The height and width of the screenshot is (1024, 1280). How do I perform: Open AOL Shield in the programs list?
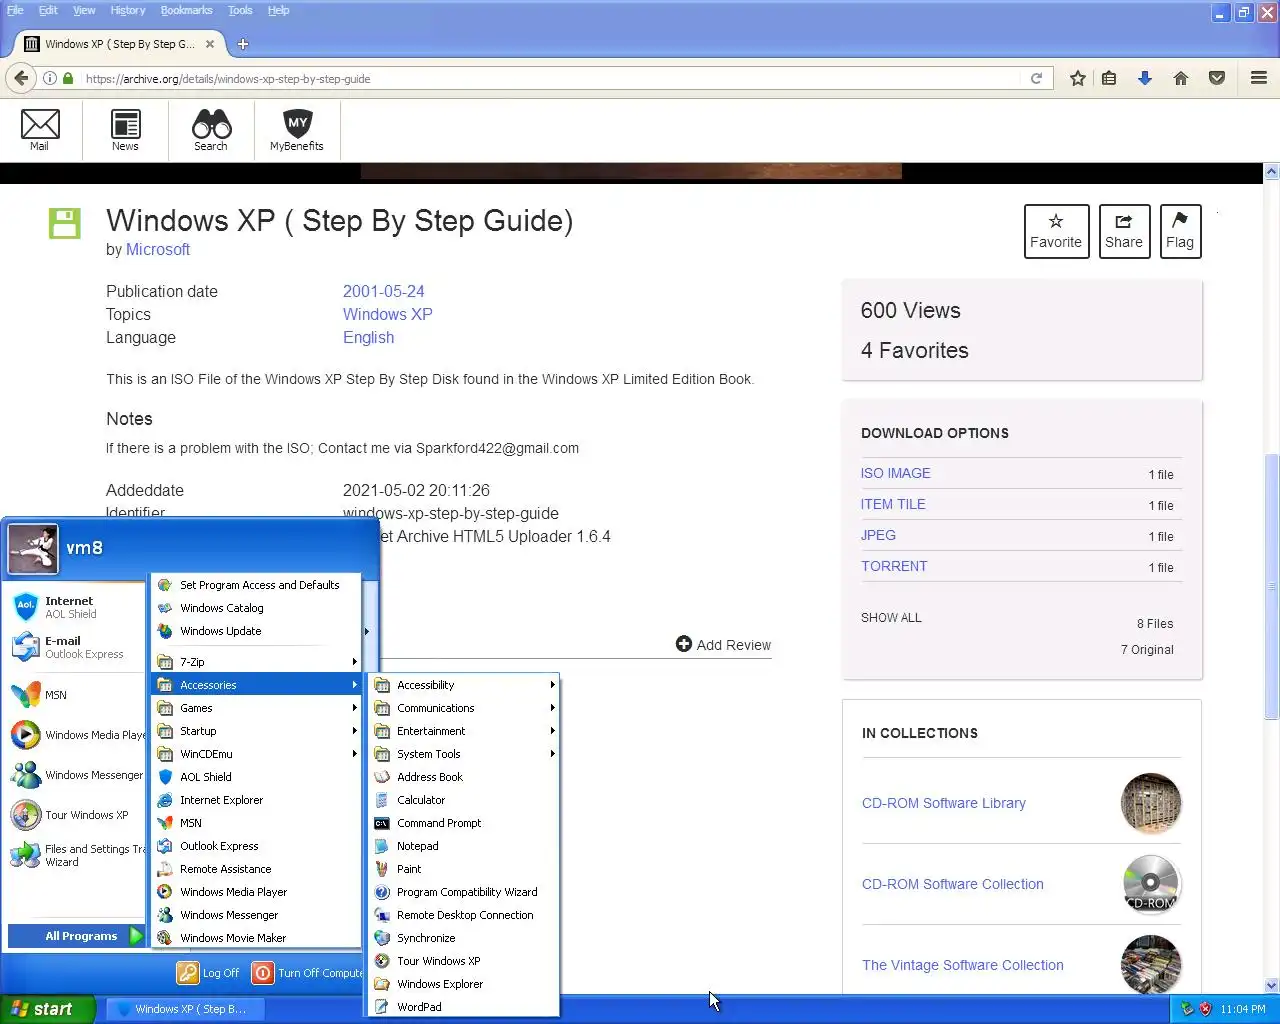coord(257,777)
